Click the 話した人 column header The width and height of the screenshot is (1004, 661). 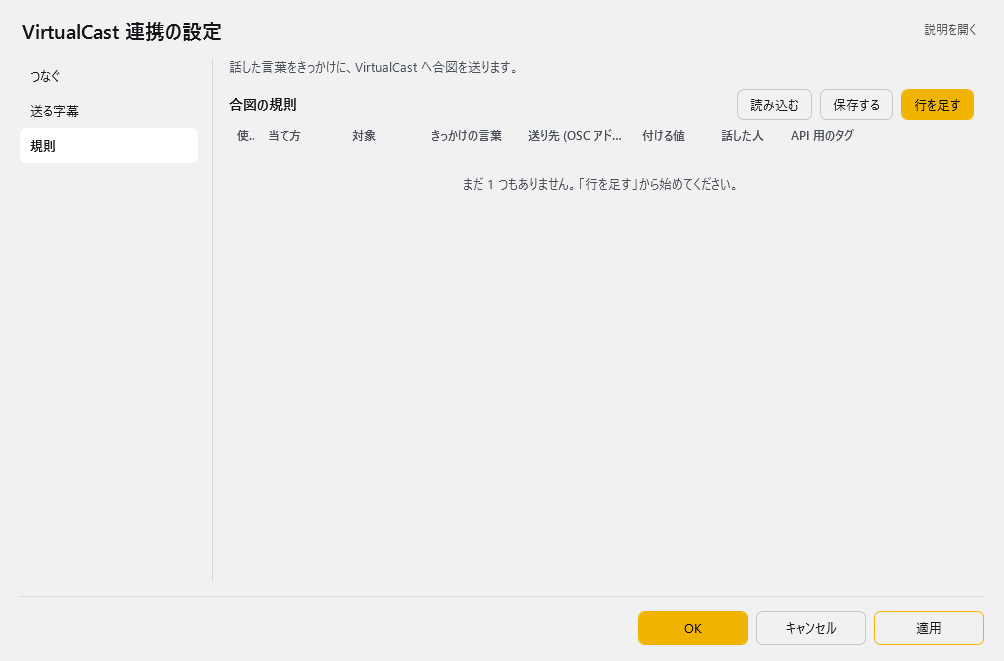click(742, 136)
